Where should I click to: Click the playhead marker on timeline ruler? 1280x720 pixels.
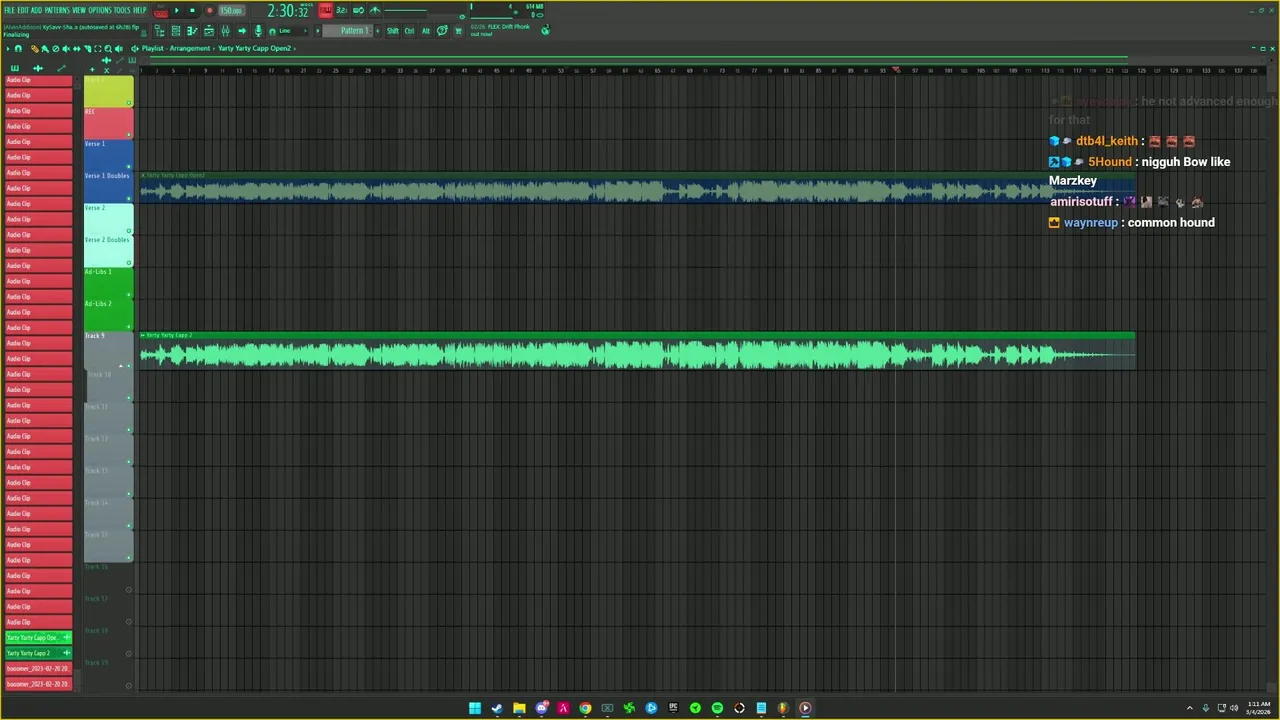(896, 70)
